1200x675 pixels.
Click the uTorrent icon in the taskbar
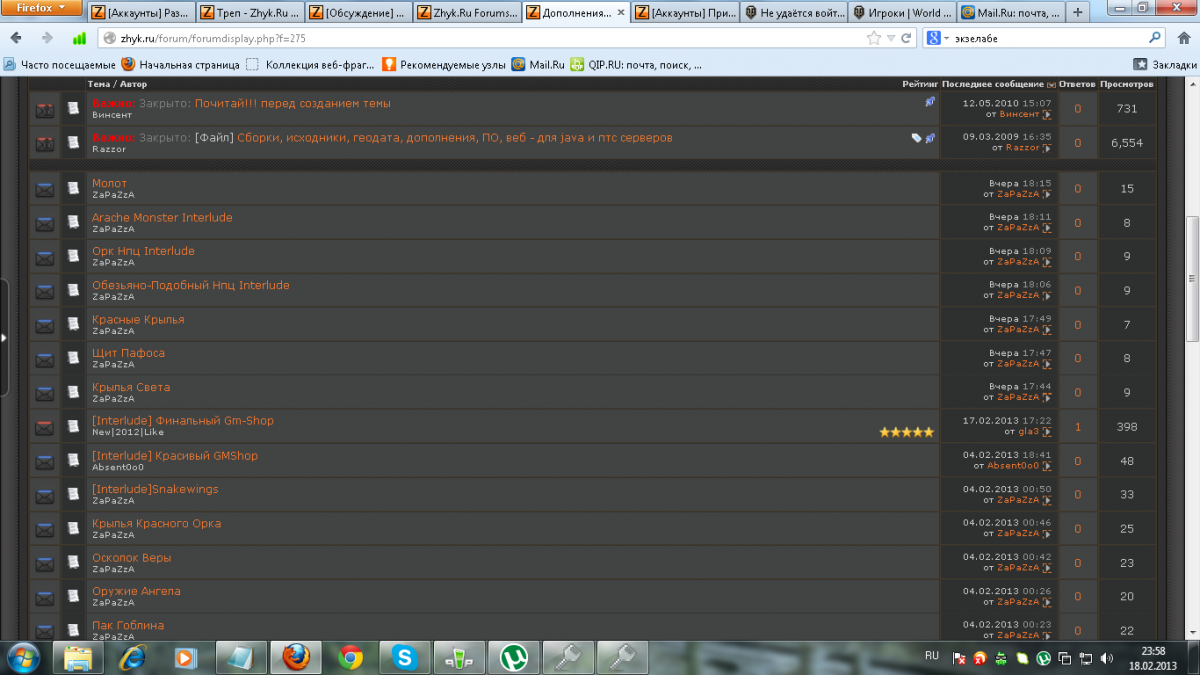click(x=514, y=657)
